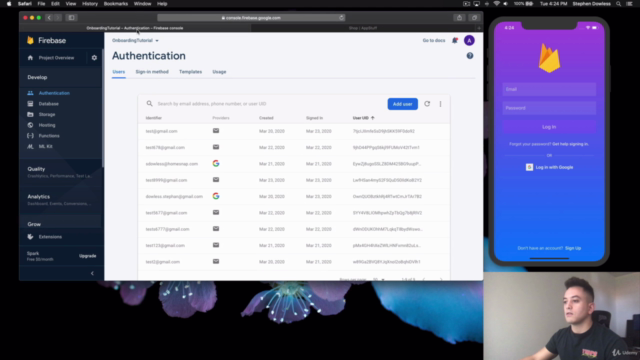Image resolution: width=640 pixels, height=360 pixels.
Task: Switch to Sign-in method tab
Action: pyautogui.click(x=152, y=72)
